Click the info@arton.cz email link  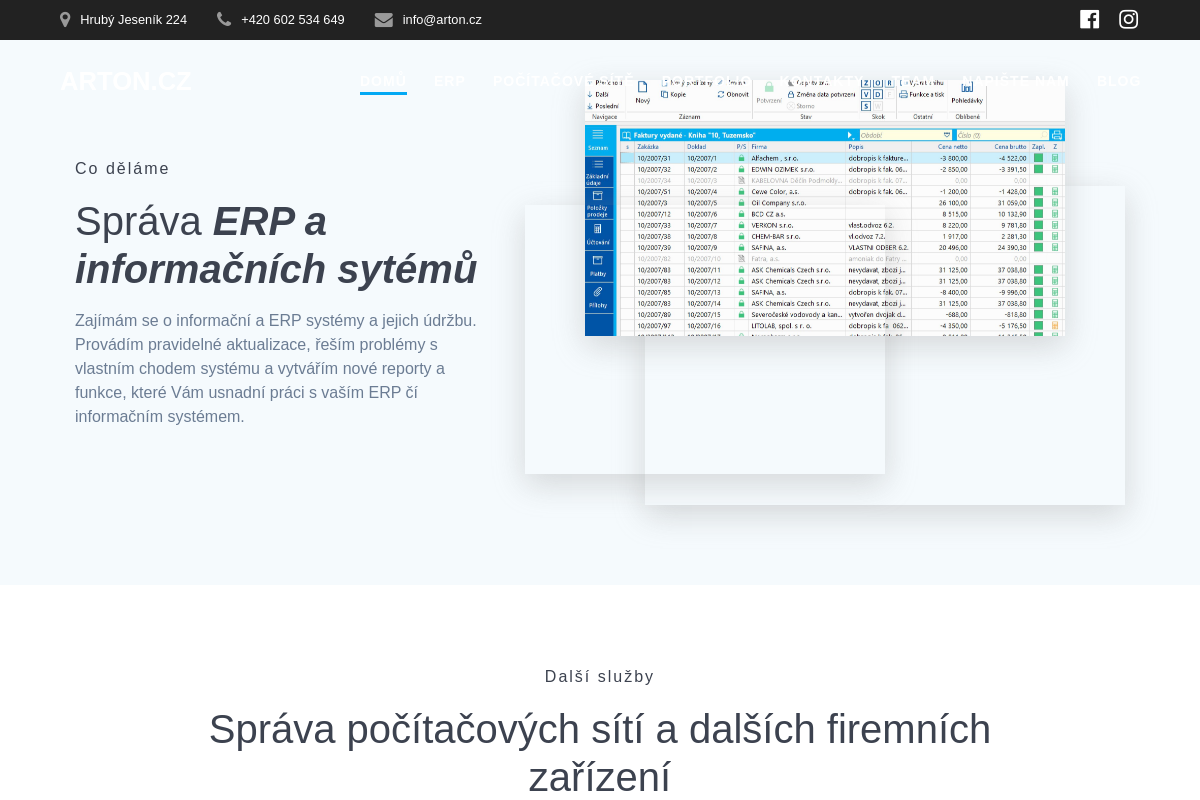coord(442,19)
